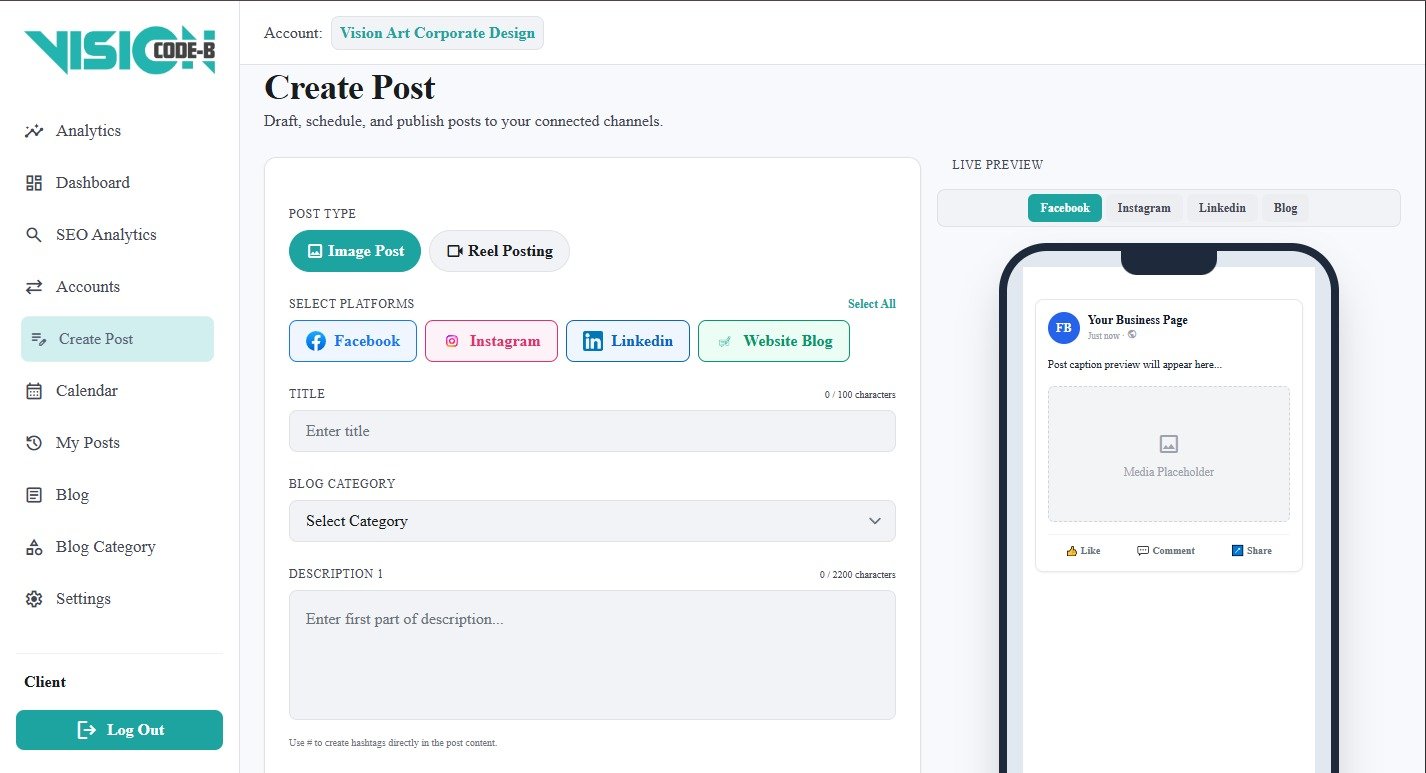Click the Create Post pencil icon

point(39,339)
